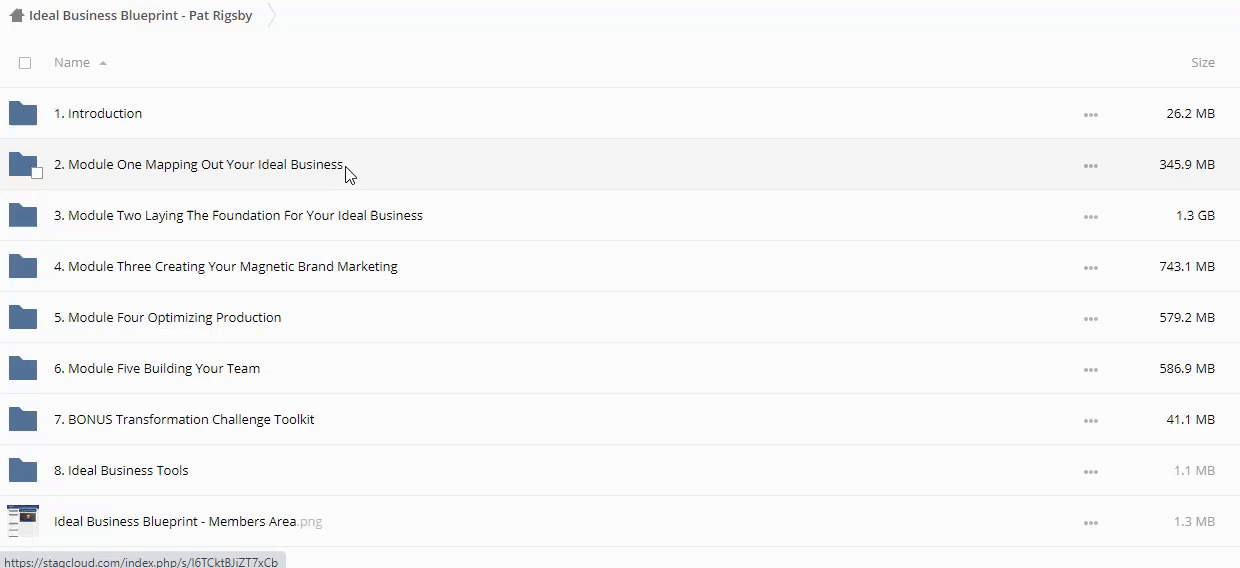Sort the list by the Size column
This screenshot has height=568, width=1240.
point(1202,62)
